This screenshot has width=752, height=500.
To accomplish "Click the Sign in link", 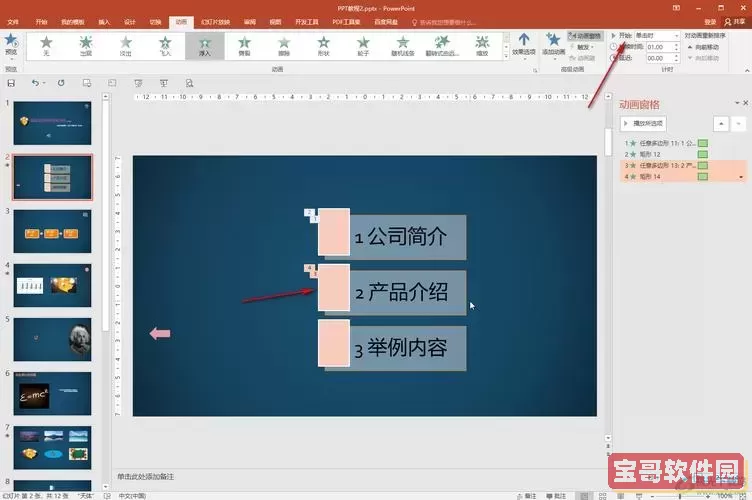I will point(710,22).
